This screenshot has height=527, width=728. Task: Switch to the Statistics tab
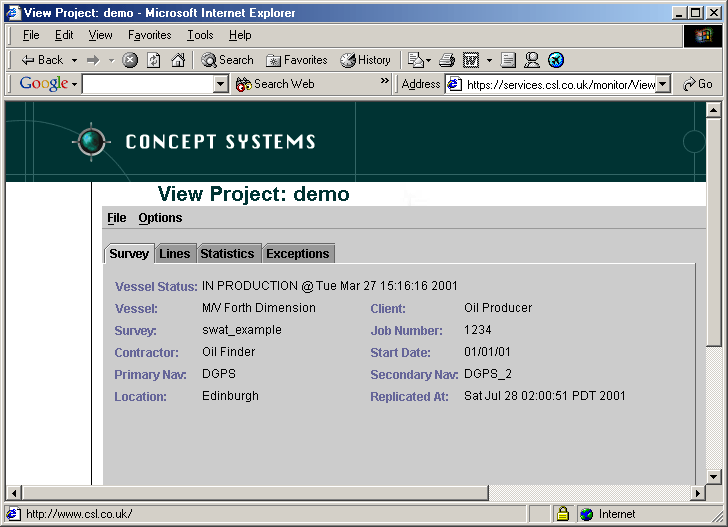[227, 254]
